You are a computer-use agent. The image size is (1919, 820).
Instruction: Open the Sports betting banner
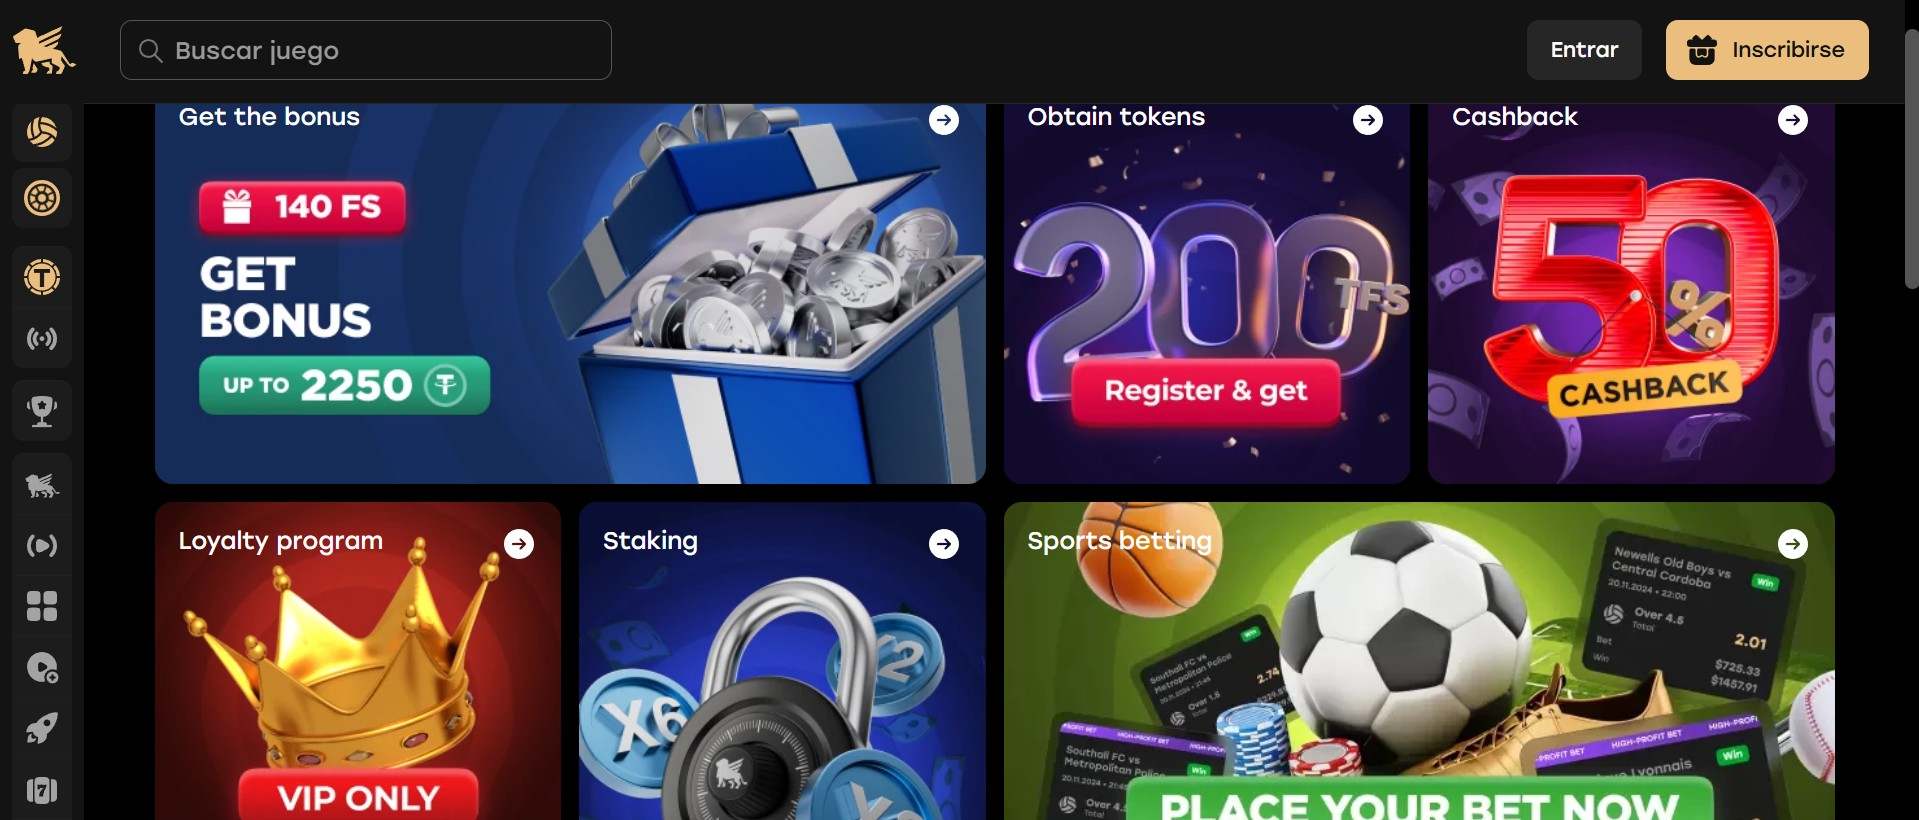1419,661
